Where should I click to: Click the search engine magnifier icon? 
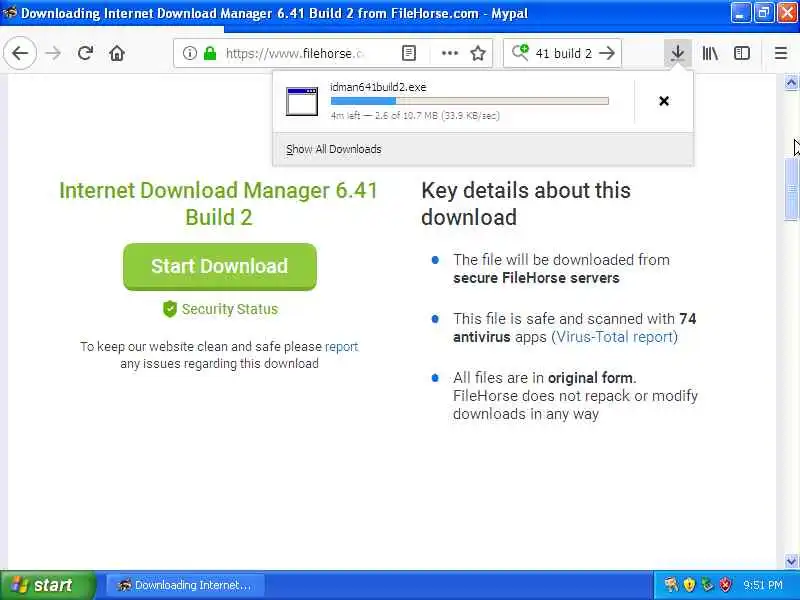pos(520,52)
